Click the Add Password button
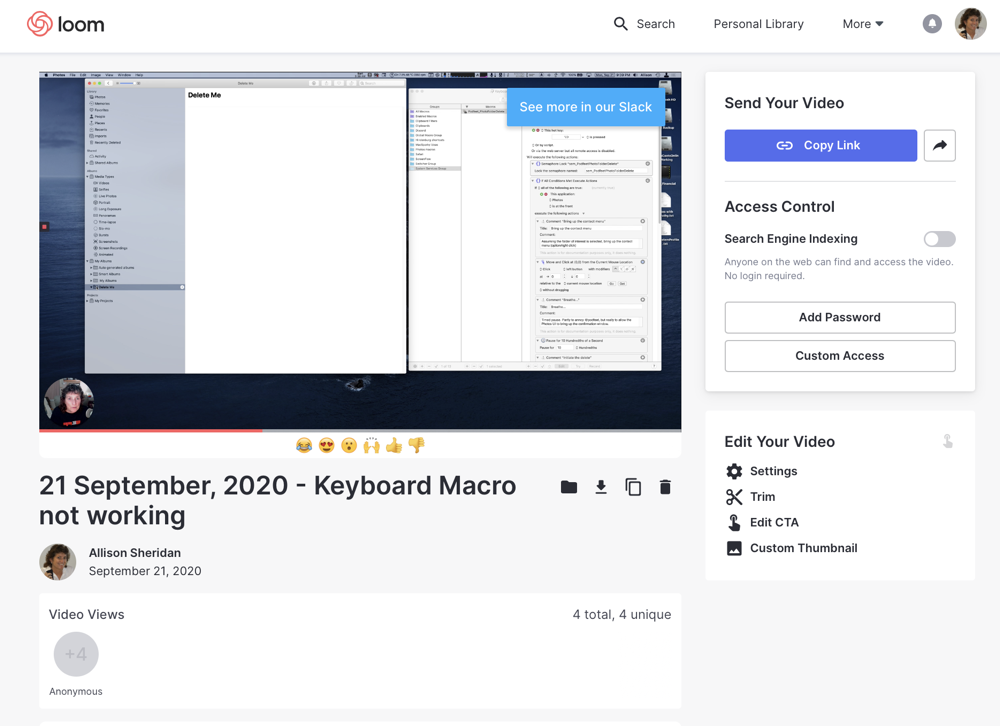The height and width of the screenshot is (726, 1000). click(839, 318)
